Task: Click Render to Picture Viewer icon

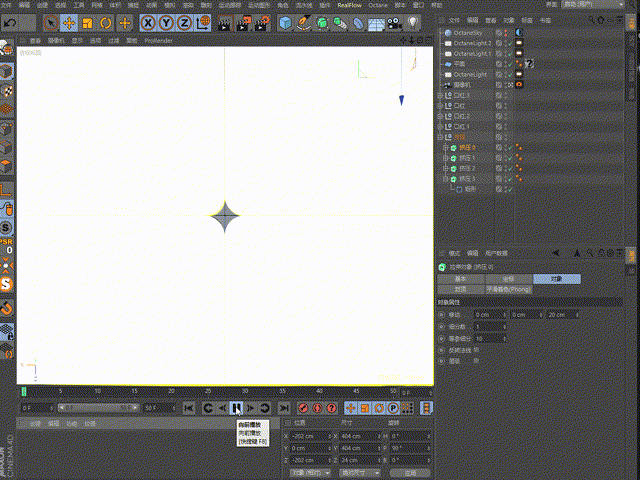Action: (244, 23)
